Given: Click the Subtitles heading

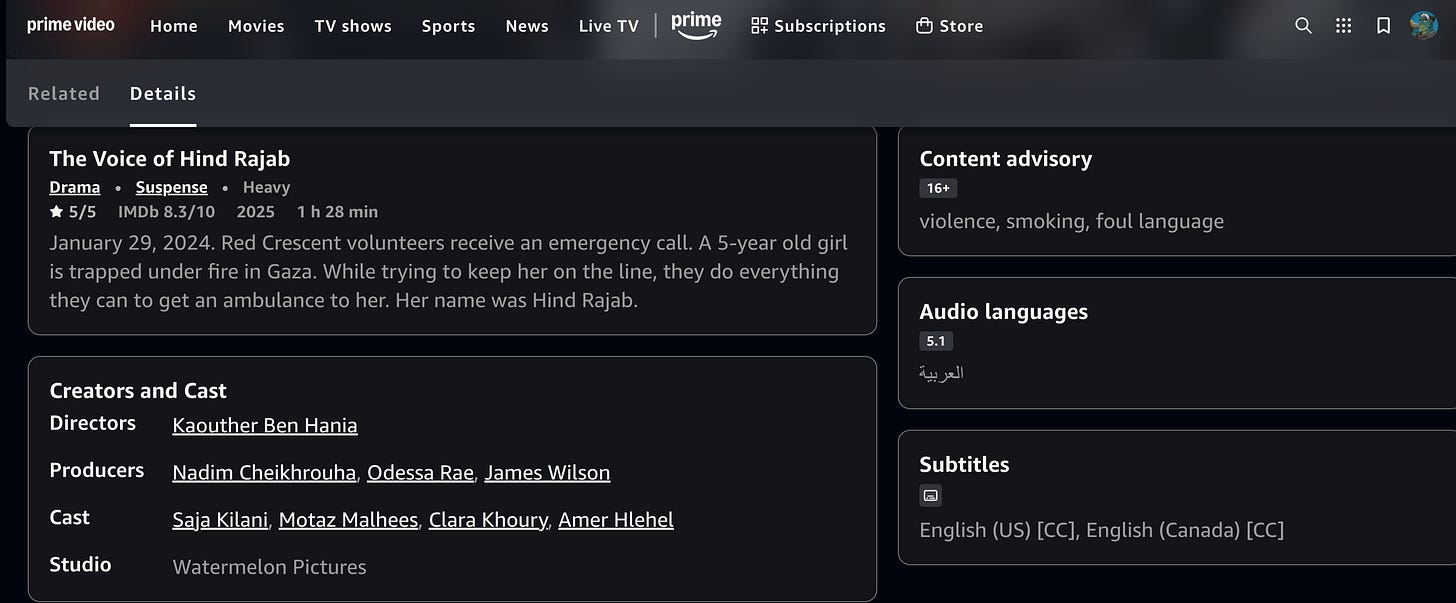Looking at the screenshot, I should (x=964, y=464).
